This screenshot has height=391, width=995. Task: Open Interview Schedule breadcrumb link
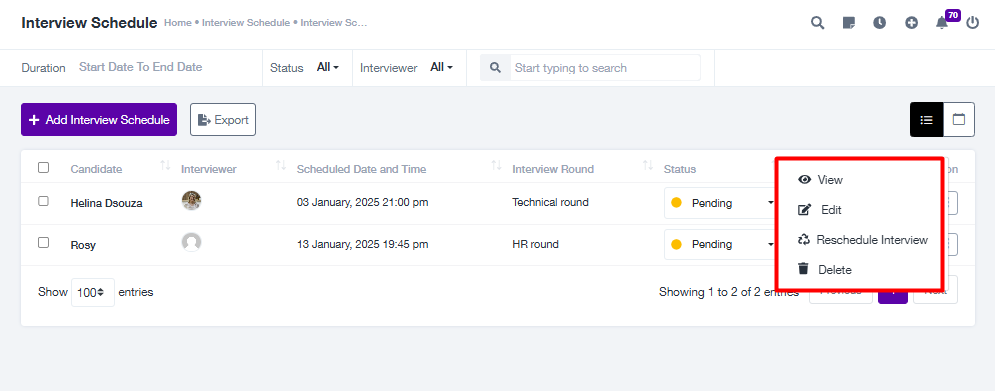(x=246, y=23)
